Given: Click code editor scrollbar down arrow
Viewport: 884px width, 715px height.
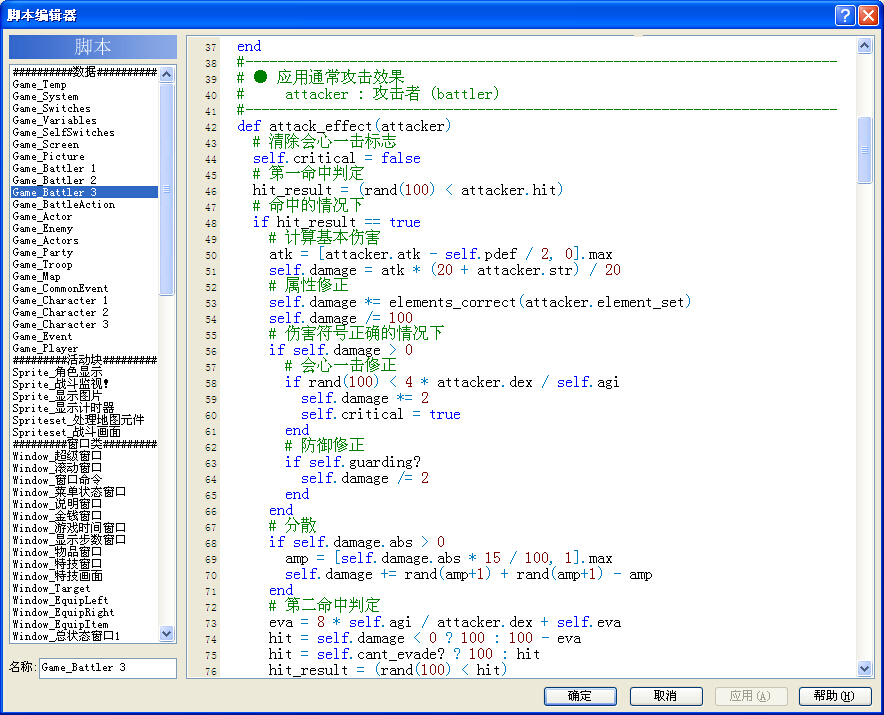Looking at the screenshot, I should [x=864, y=669].
